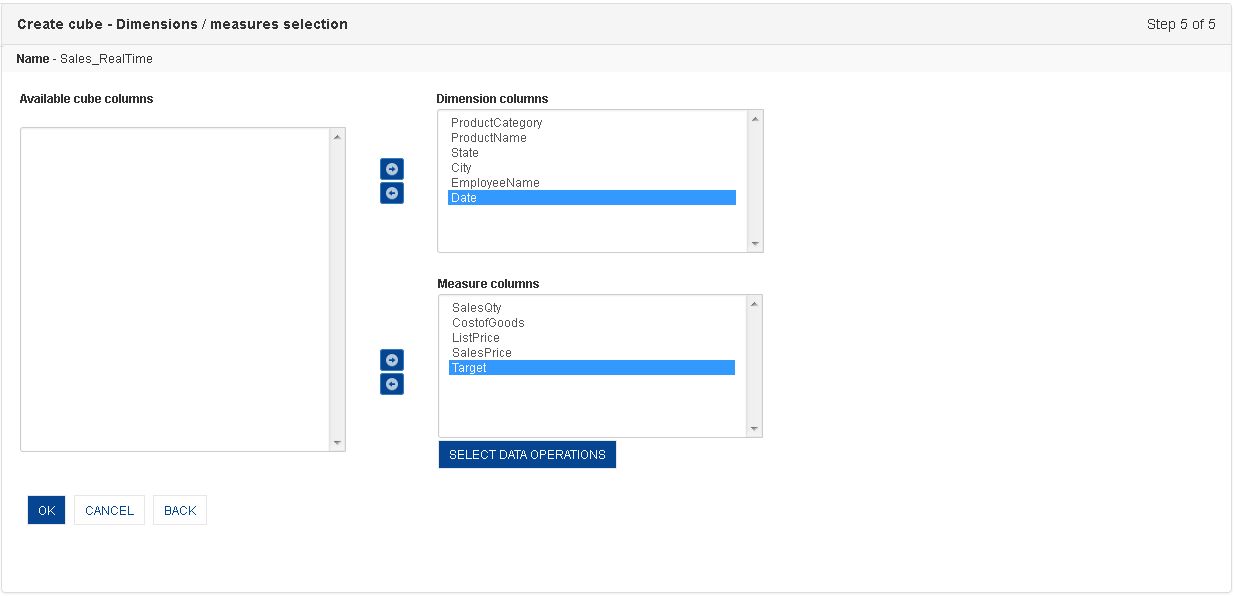
Task: Confirm cube creation with OK
Action: (x=47, y=510)
